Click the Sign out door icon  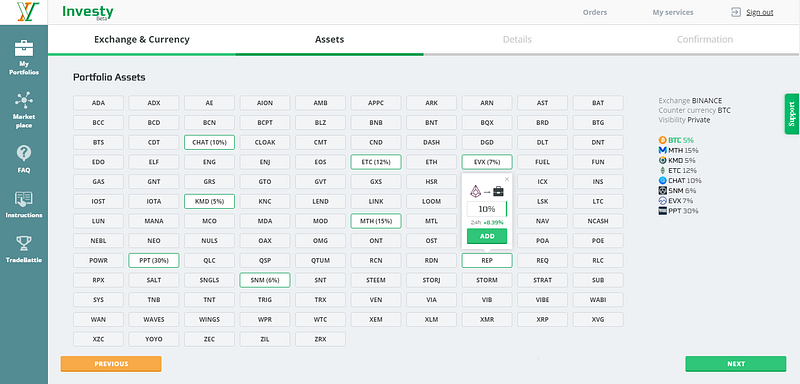click(x=736, y=12)
